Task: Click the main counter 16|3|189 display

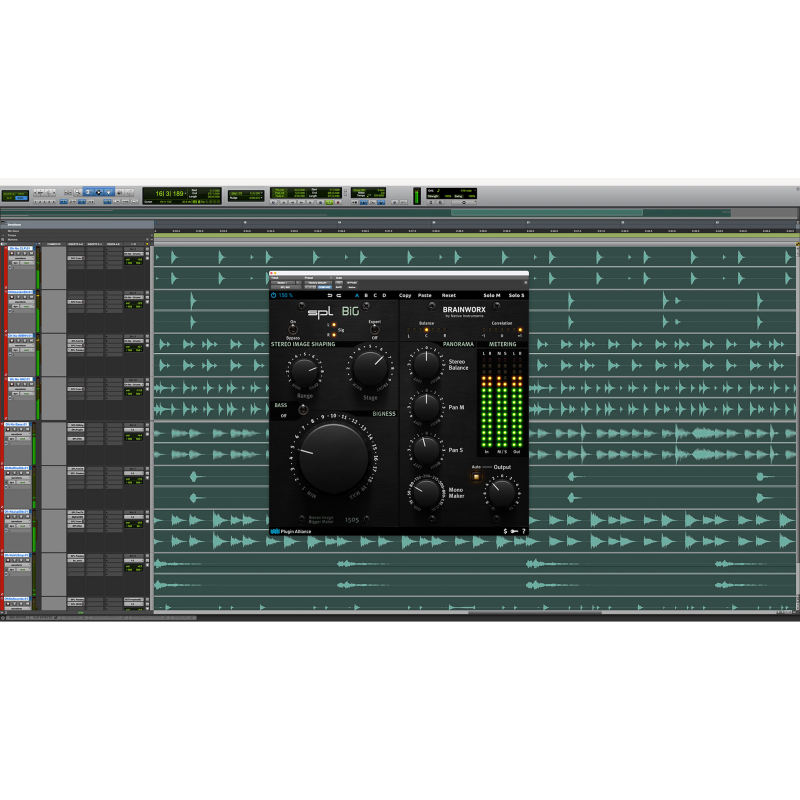Action: tap(170, 194)
